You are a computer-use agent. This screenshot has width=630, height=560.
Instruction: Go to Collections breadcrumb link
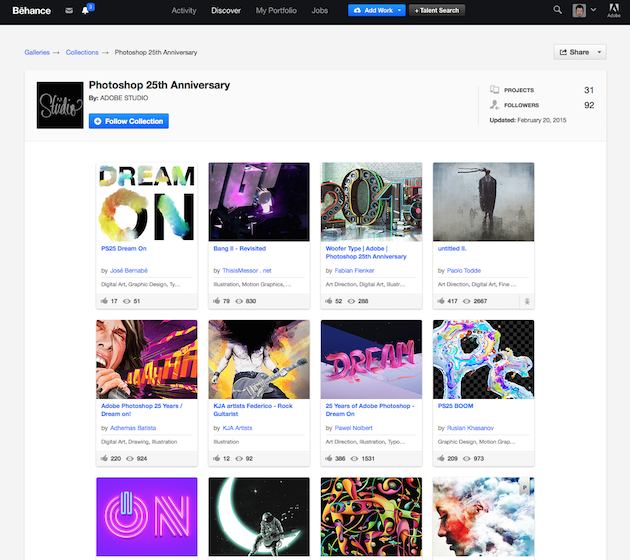[x=82, y=52]
